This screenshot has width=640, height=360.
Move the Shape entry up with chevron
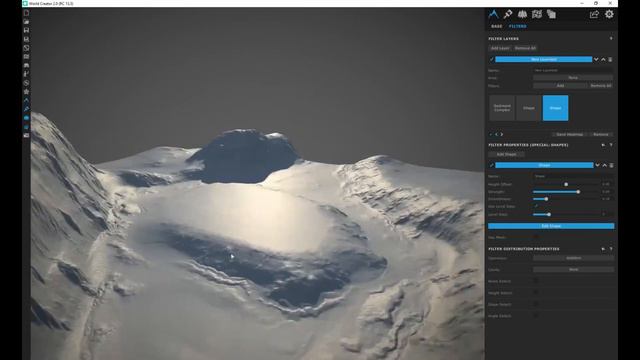(x=604, y=165)
